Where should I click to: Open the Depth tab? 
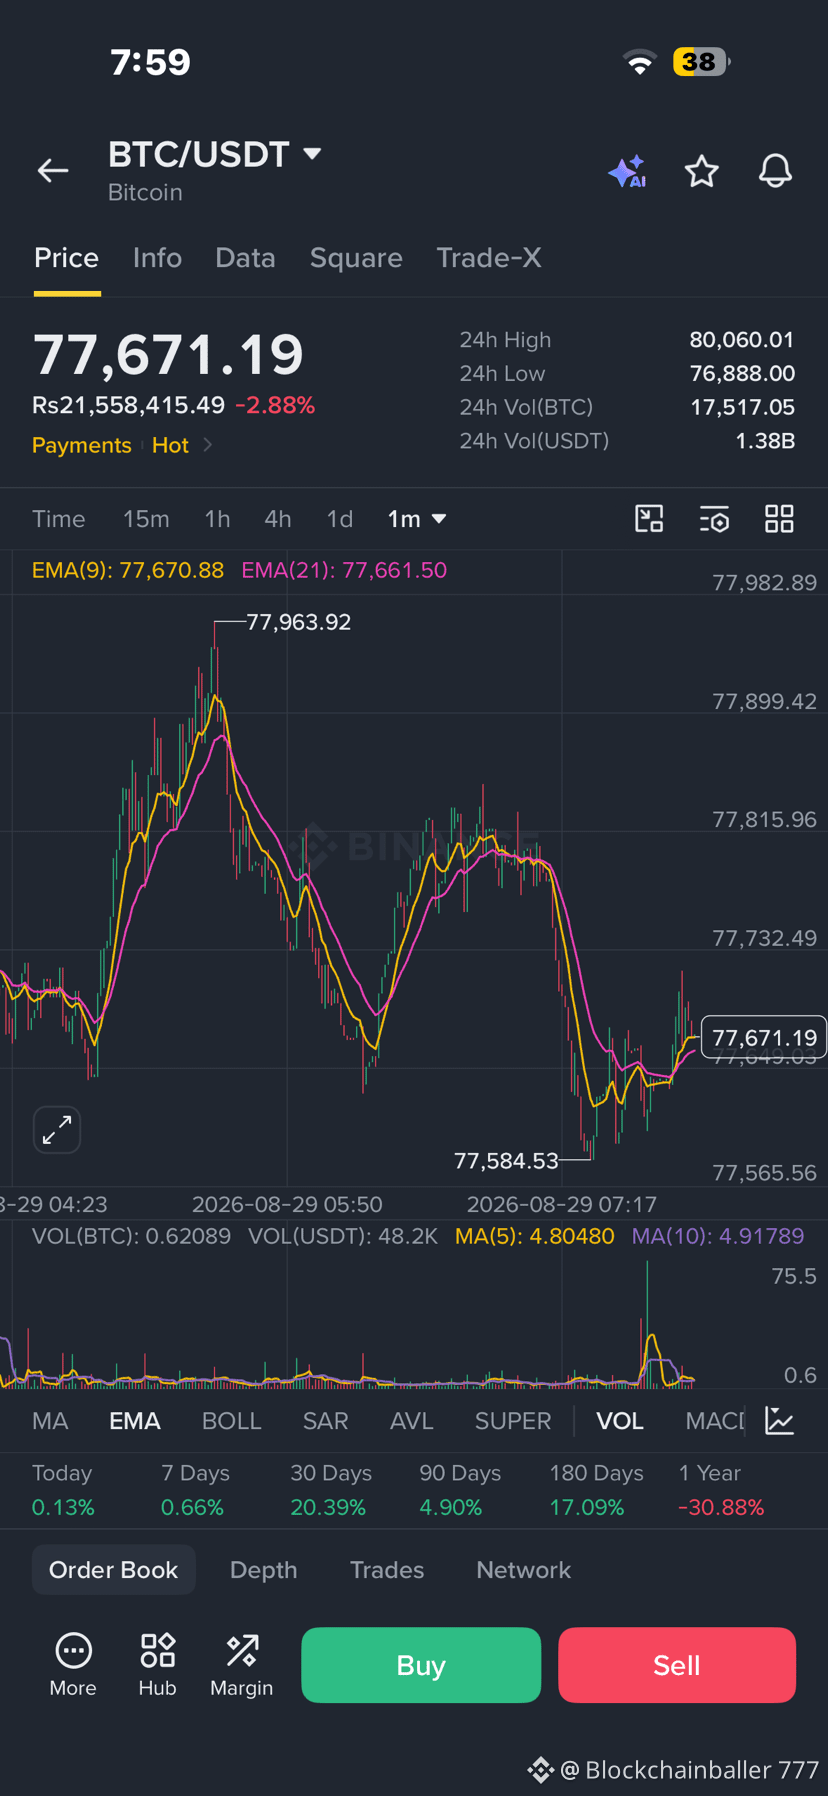263,1570
